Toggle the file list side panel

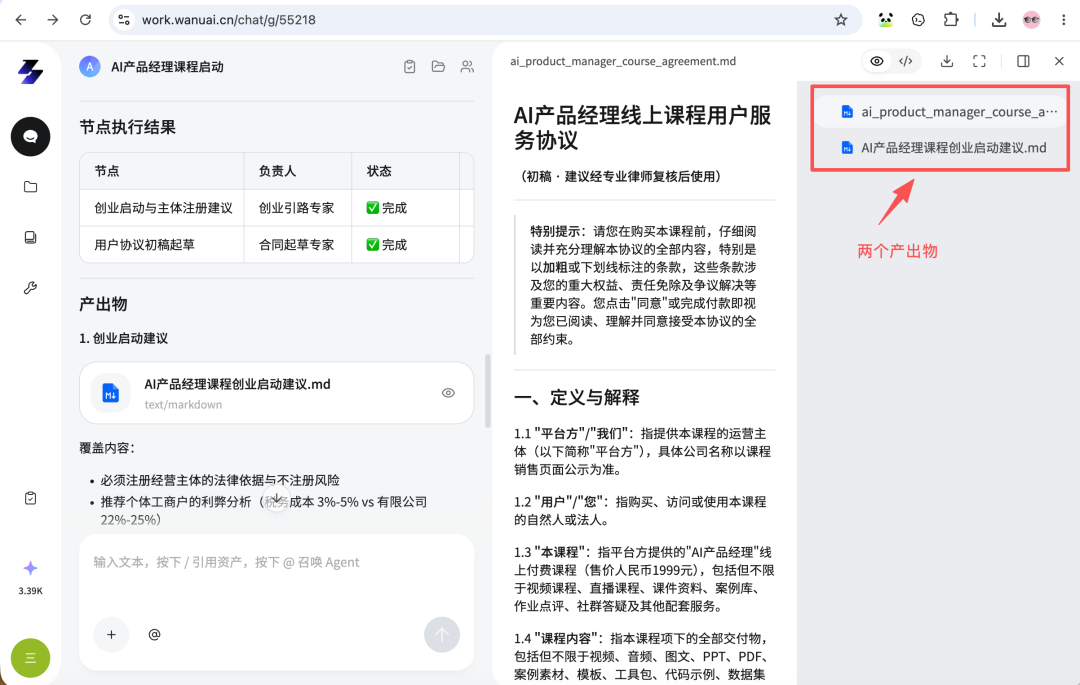coord(1024,61)
